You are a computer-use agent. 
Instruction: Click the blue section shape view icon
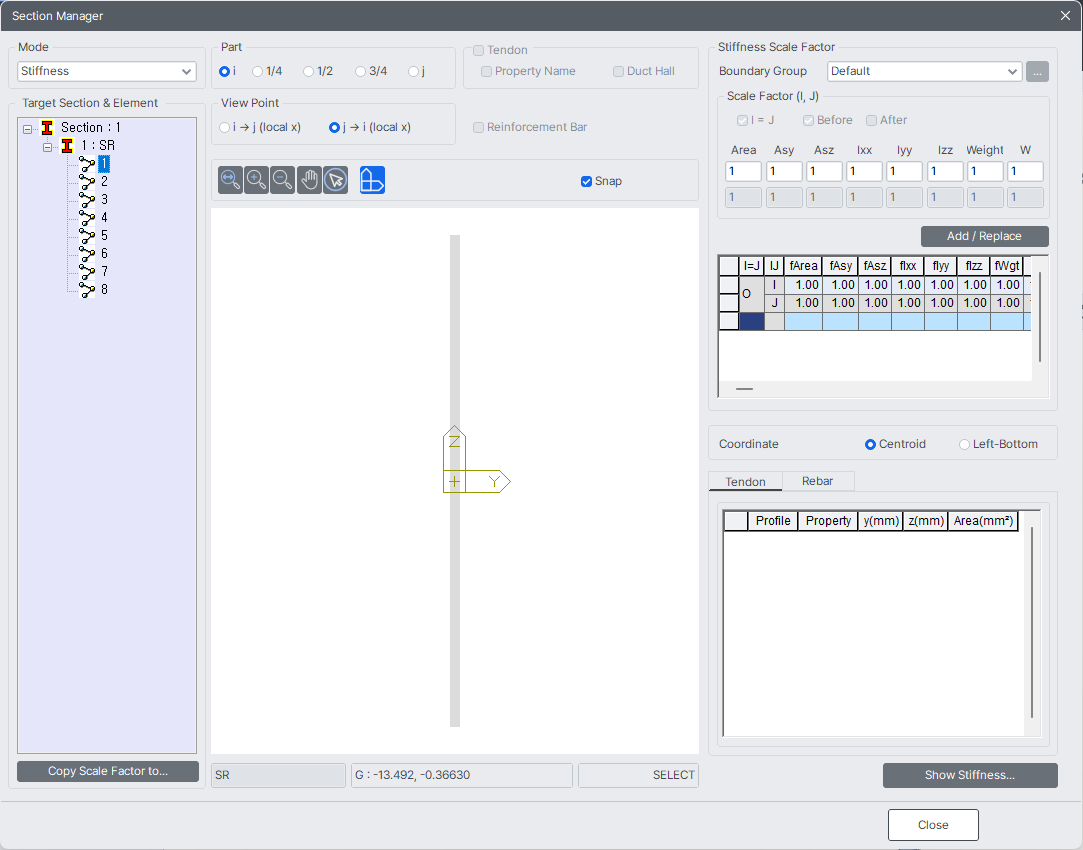pos(372,180)
